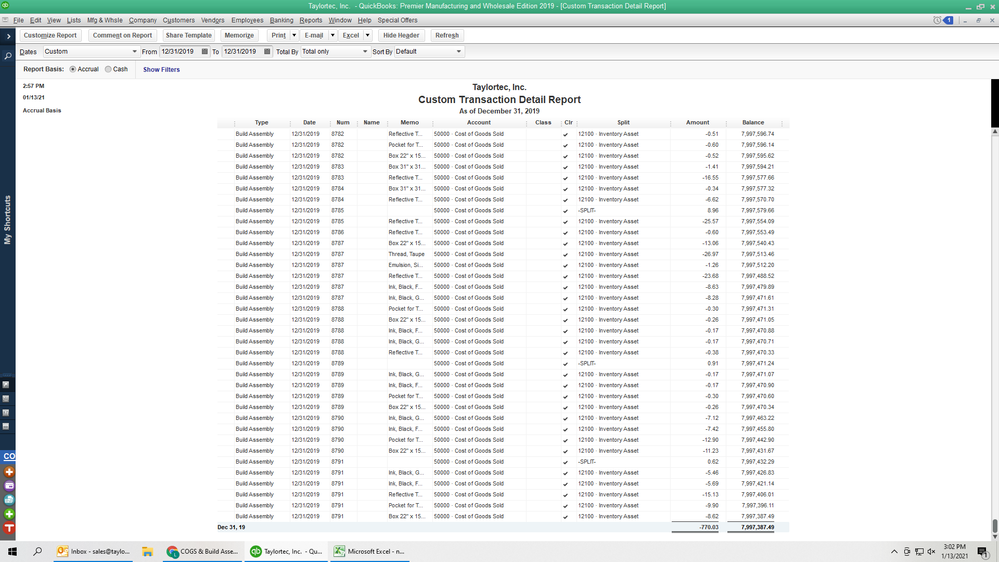
Task: Click the fourth gray sidebar panel icon
Action: 6,426
